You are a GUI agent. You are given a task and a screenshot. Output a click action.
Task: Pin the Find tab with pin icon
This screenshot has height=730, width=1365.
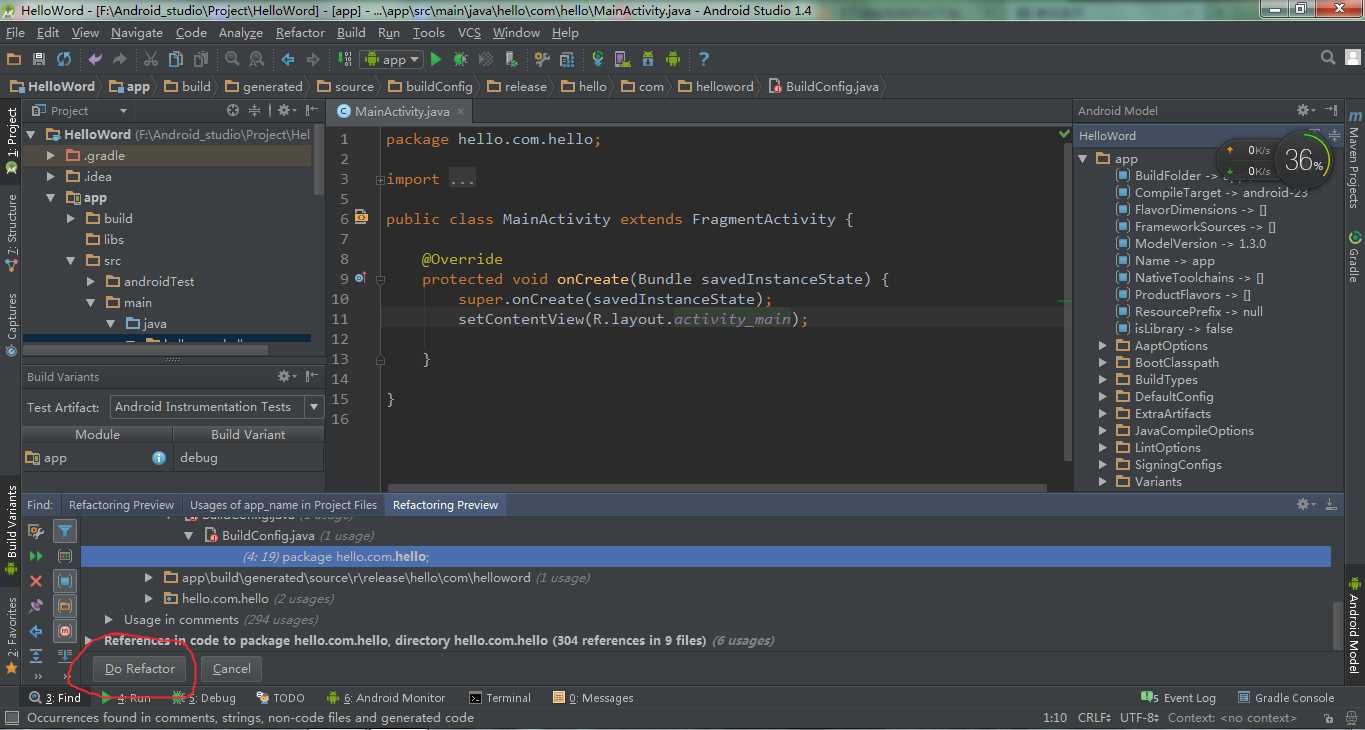click(36, 606)
